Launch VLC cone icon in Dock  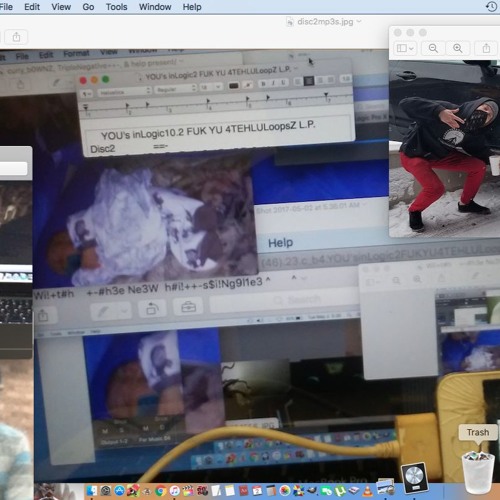(367, 491)
